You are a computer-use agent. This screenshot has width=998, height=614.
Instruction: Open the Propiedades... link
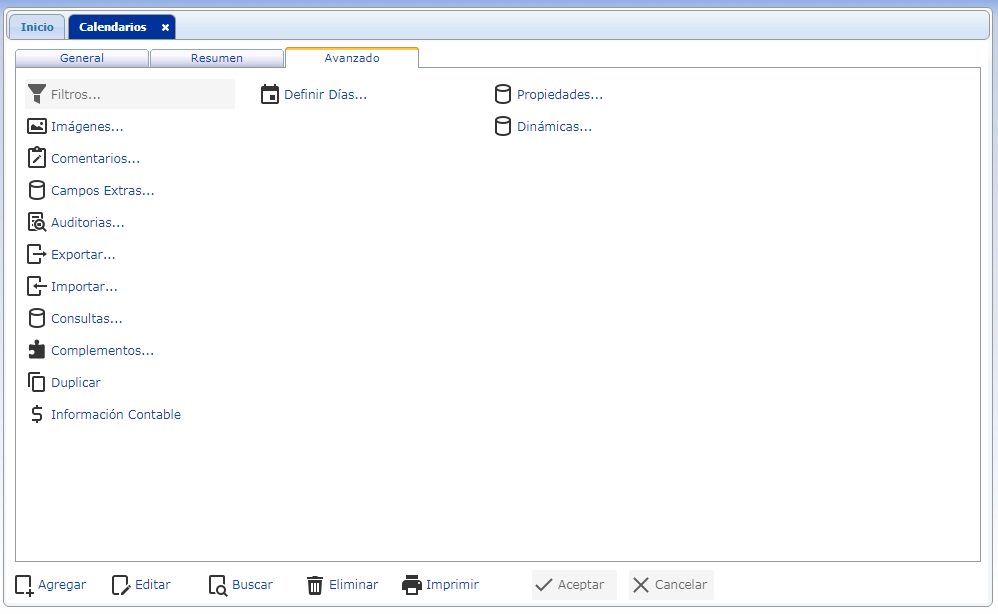(559, 94)
